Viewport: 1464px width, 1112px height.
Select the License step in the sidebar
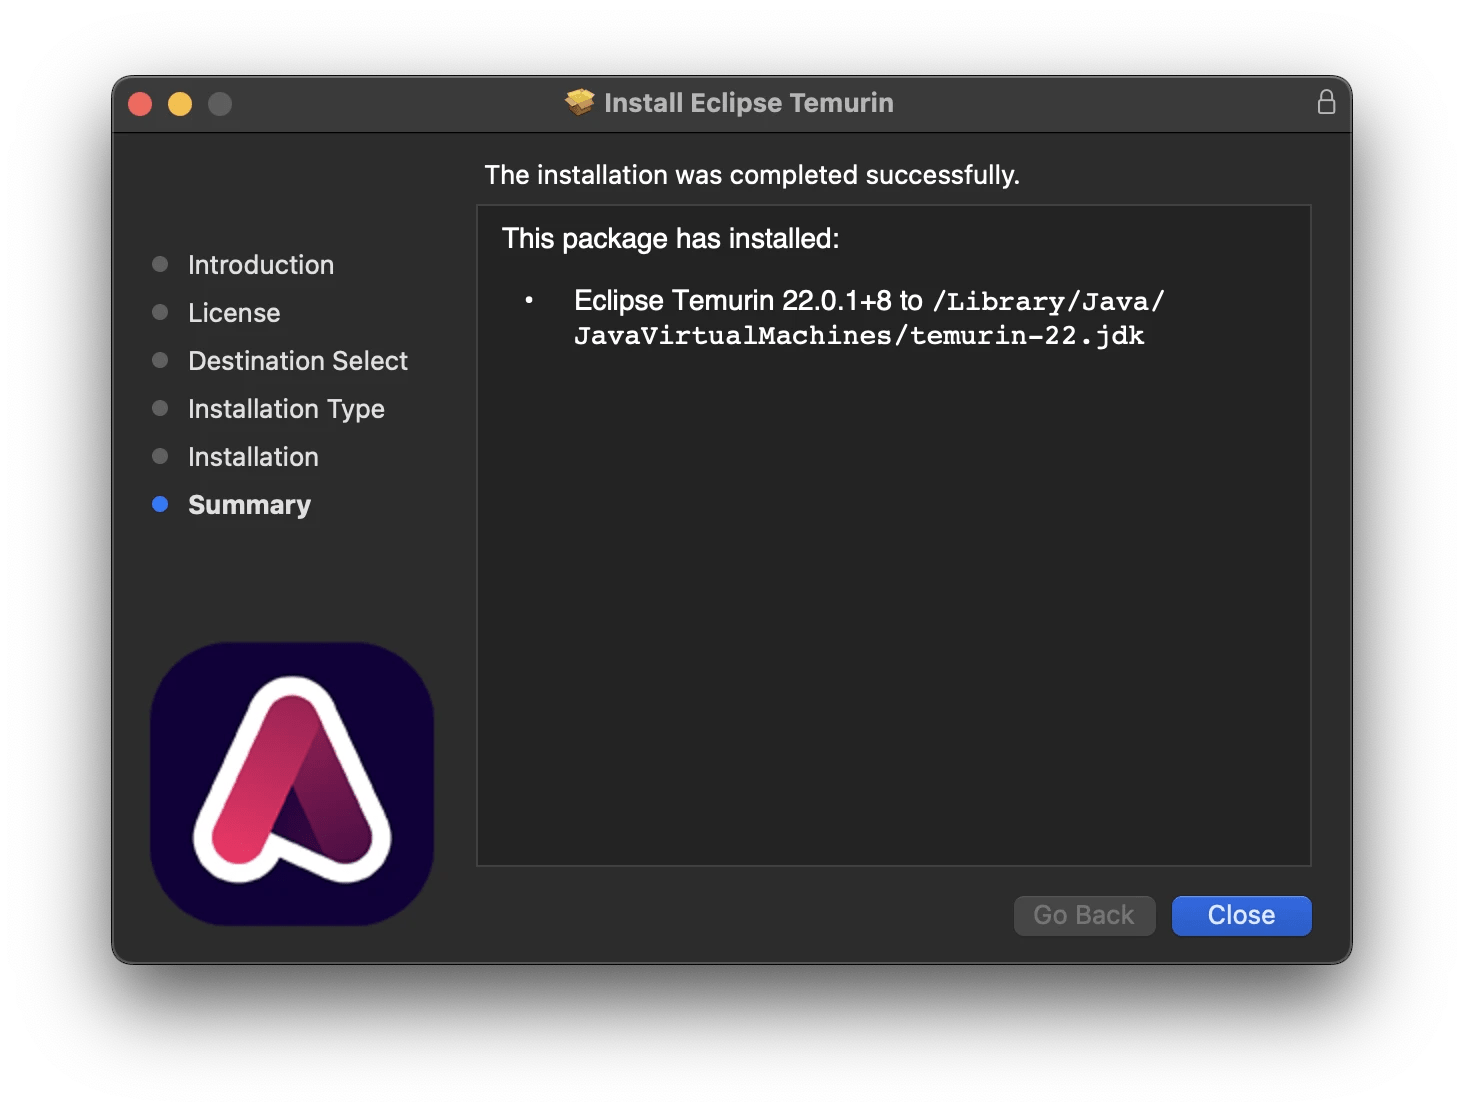[x=234, y=313]
